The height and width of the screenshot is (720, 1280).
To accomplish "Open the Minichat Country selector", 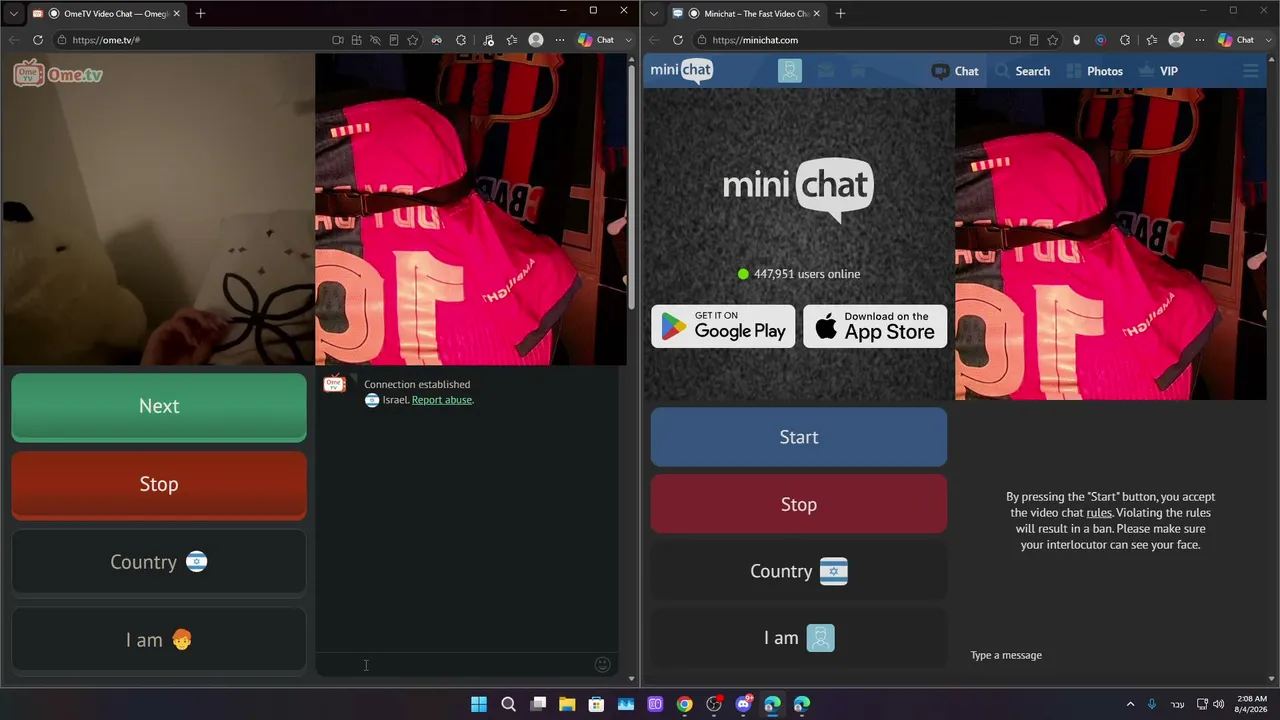I will pos(799,571).
